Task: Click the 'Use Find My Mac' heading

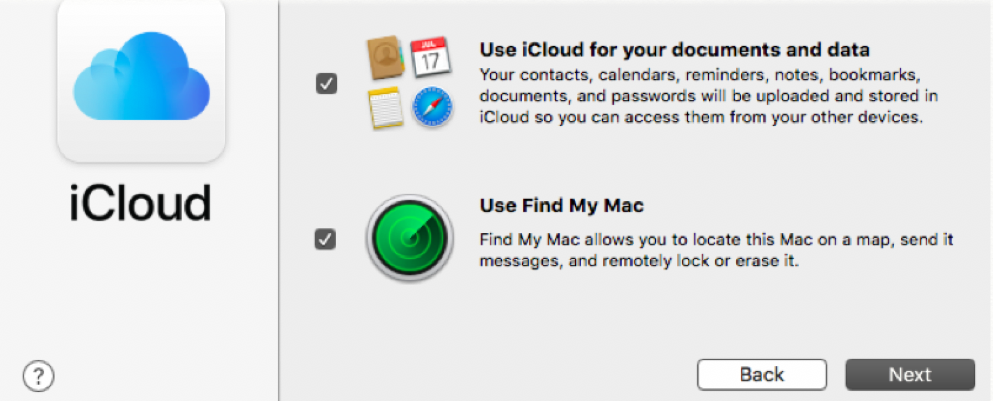Action: pos(562,207)
